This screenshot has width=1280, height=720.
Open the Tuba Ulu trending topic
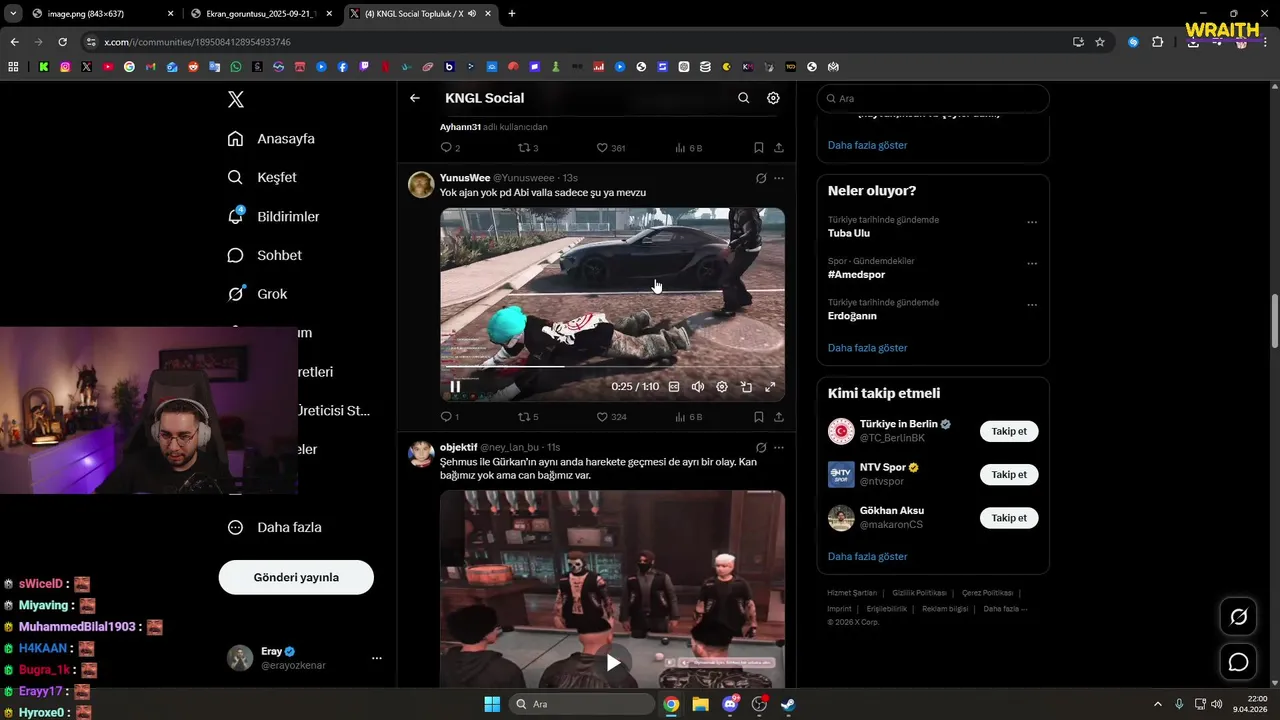click(x=849, y=233)
